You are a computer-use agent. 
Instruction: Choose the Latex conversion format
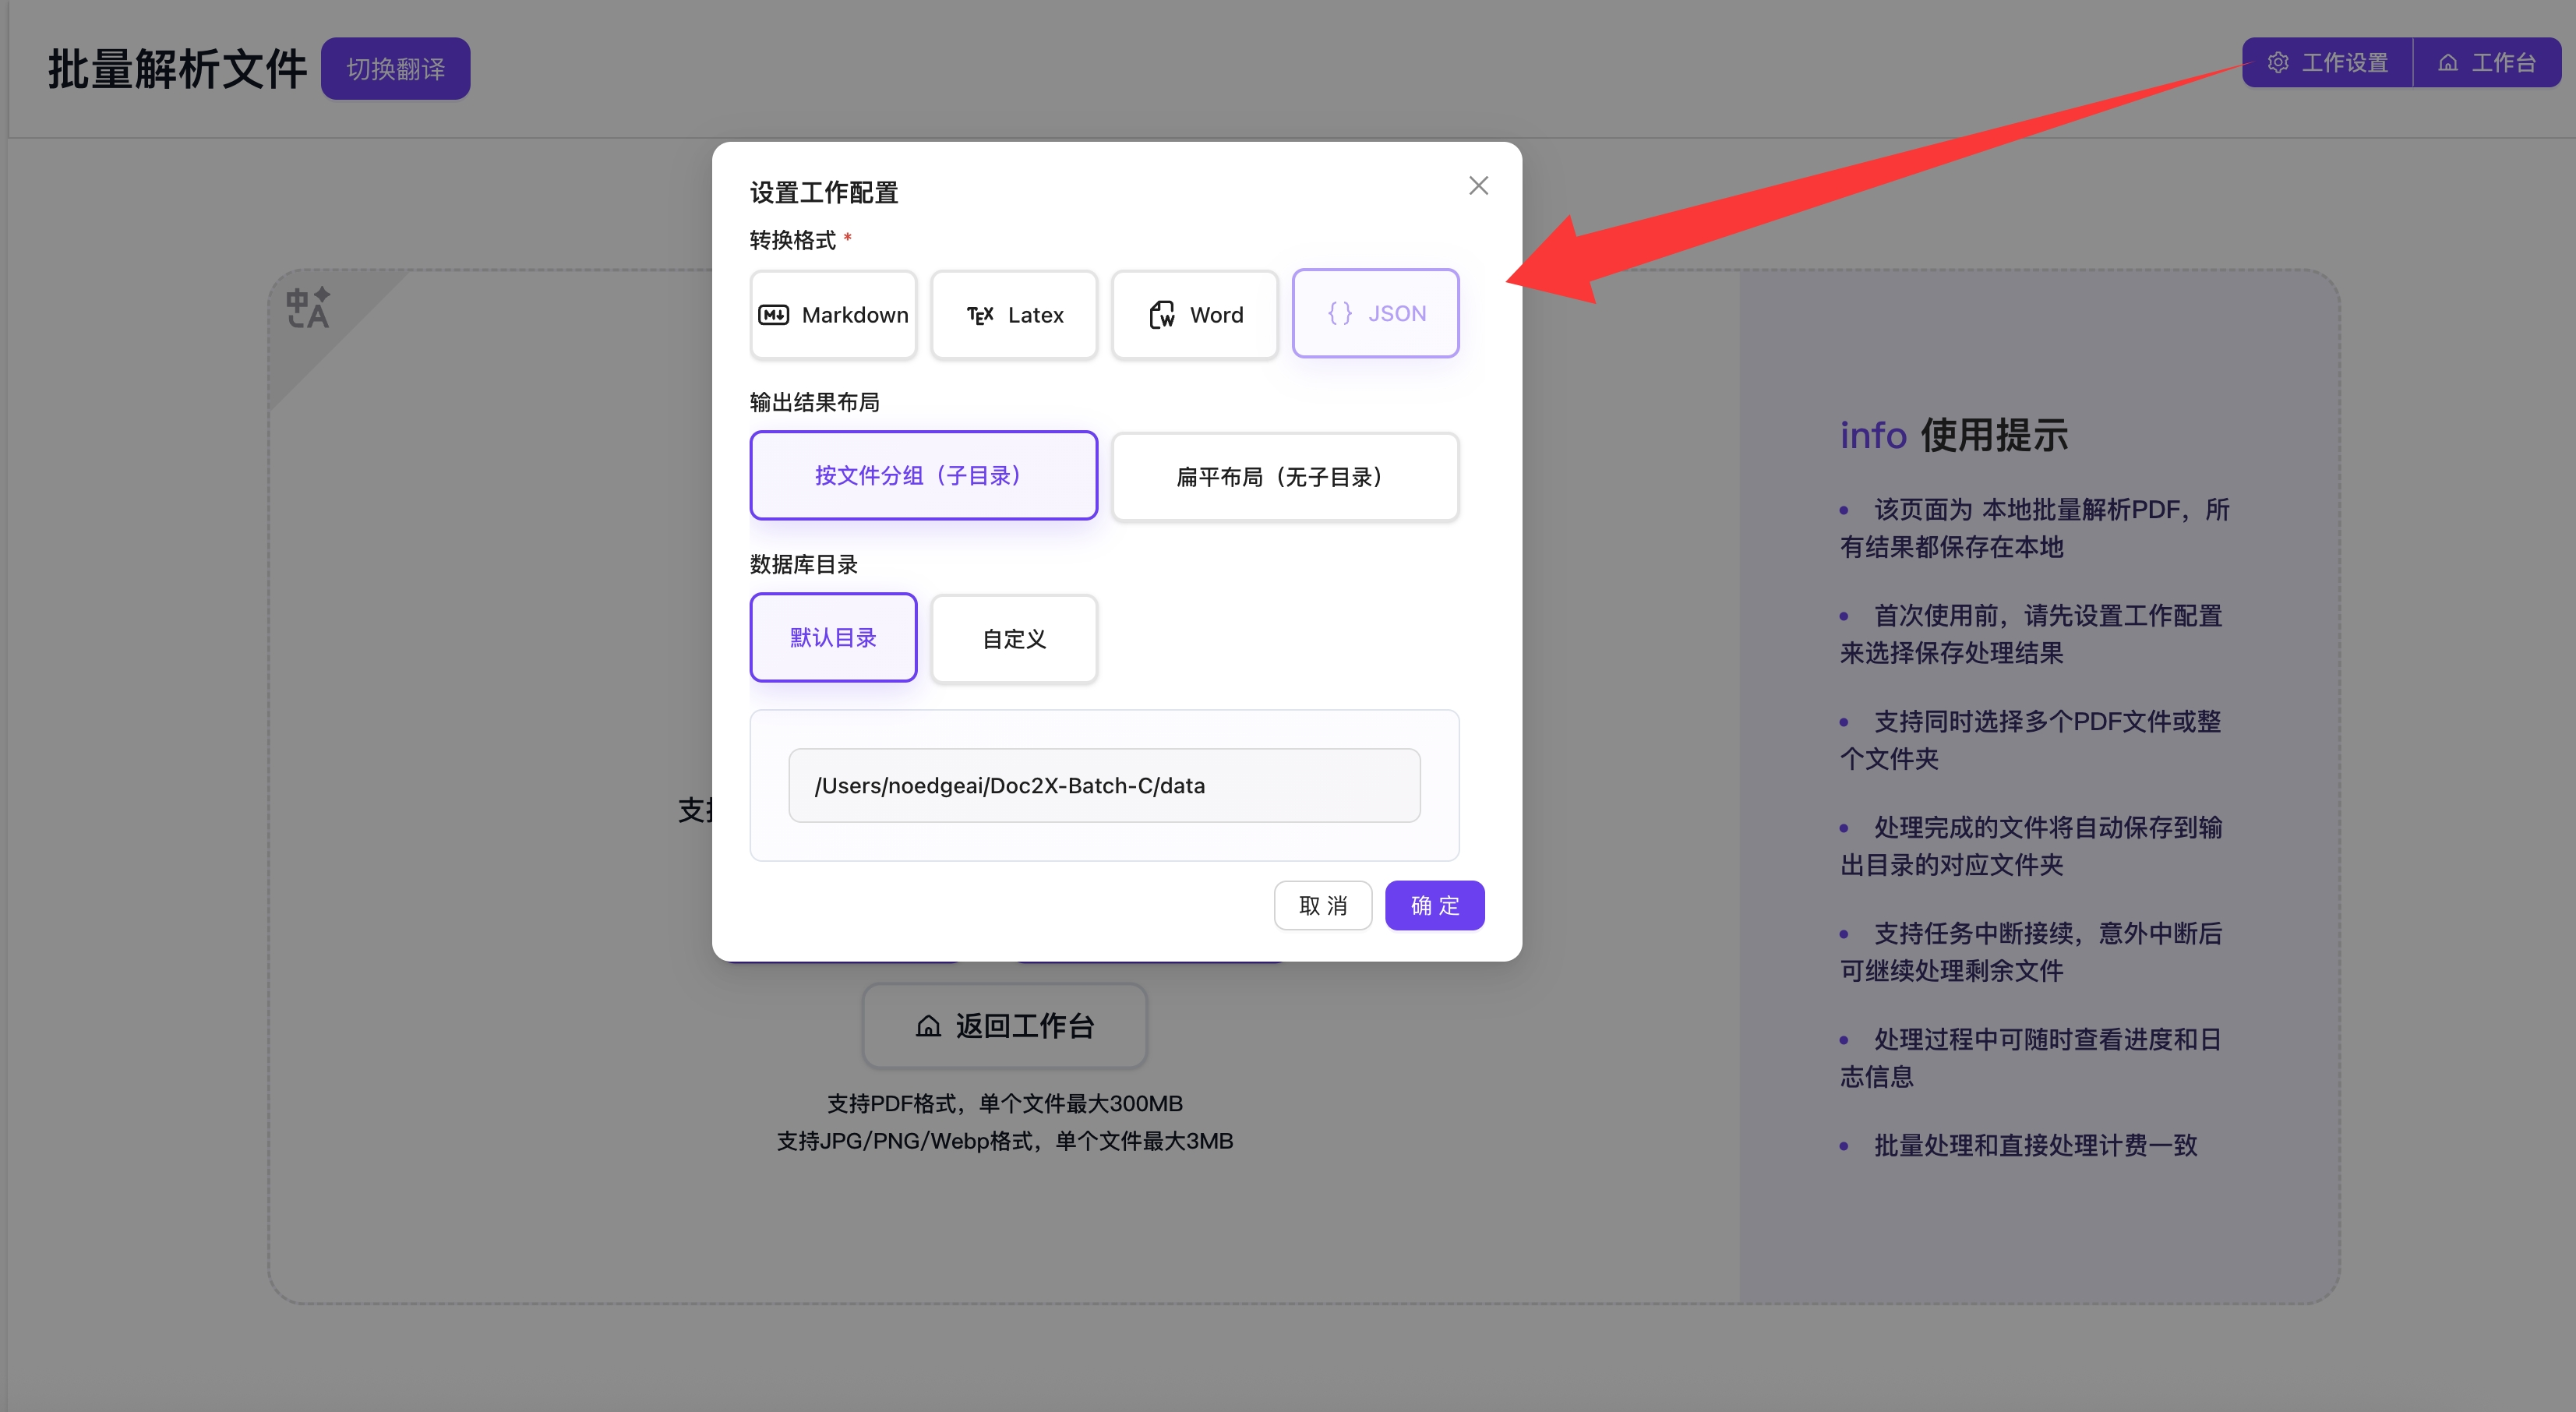click(1014, 315)
